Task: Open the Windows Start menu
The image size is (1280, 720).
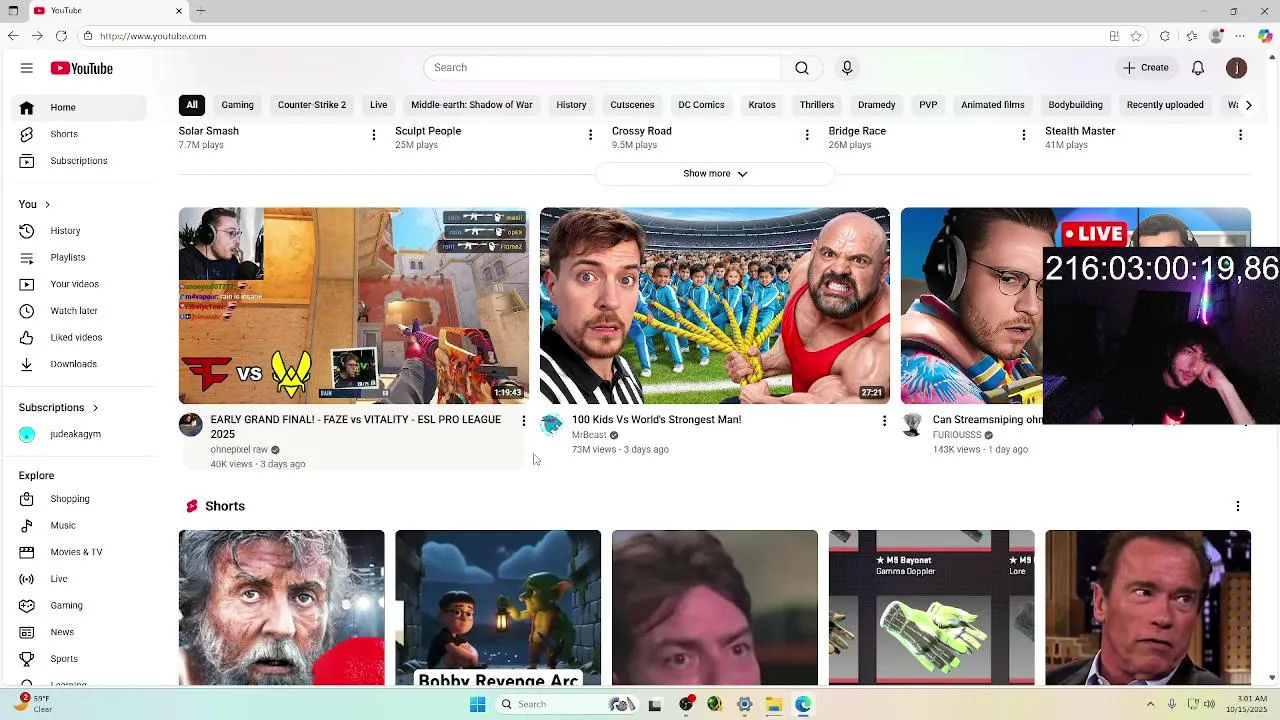Action: pos(478,704)
